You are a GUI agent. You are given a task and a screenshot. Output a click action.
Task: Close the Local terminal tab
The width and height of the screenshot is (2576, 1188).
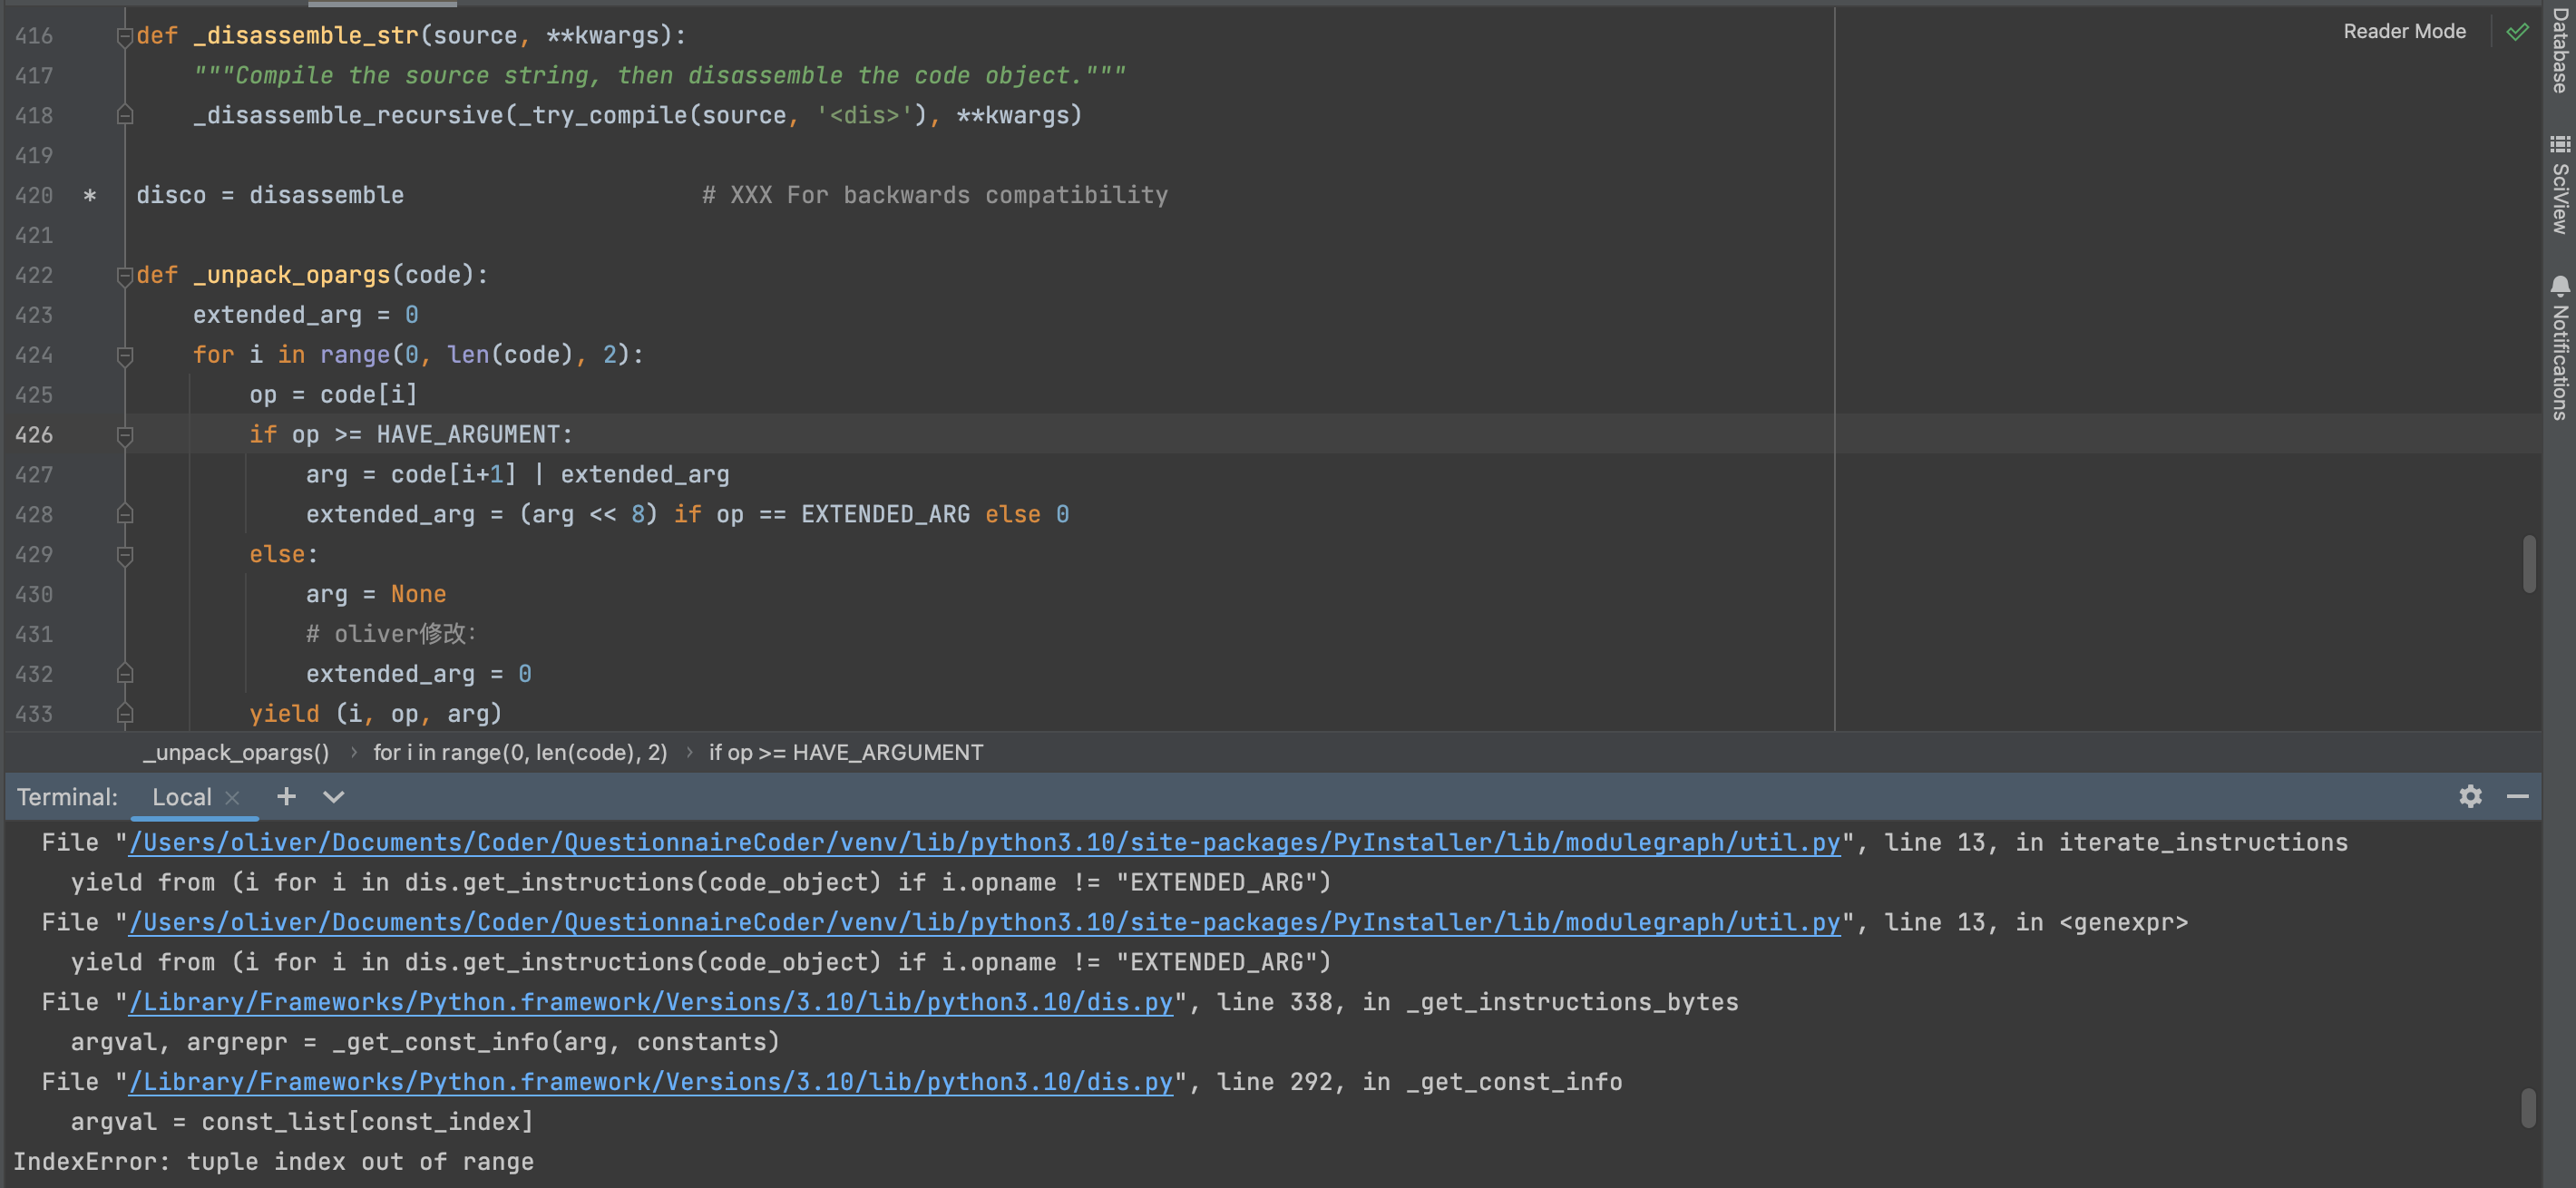(x=233, y=797)
